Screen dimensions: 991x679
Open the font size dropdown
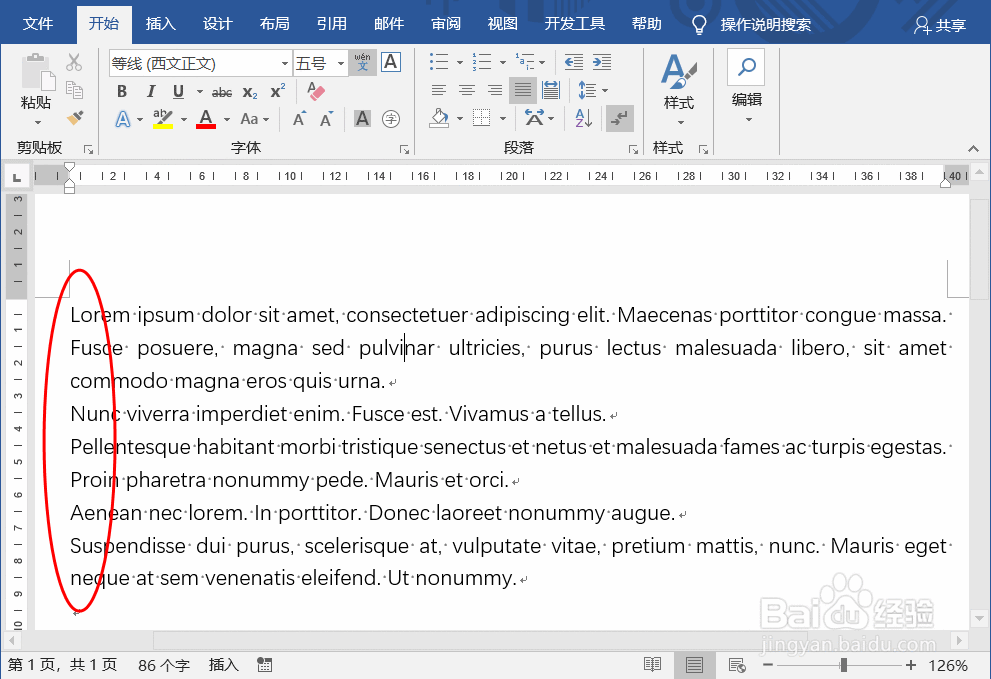click(341, 63)
